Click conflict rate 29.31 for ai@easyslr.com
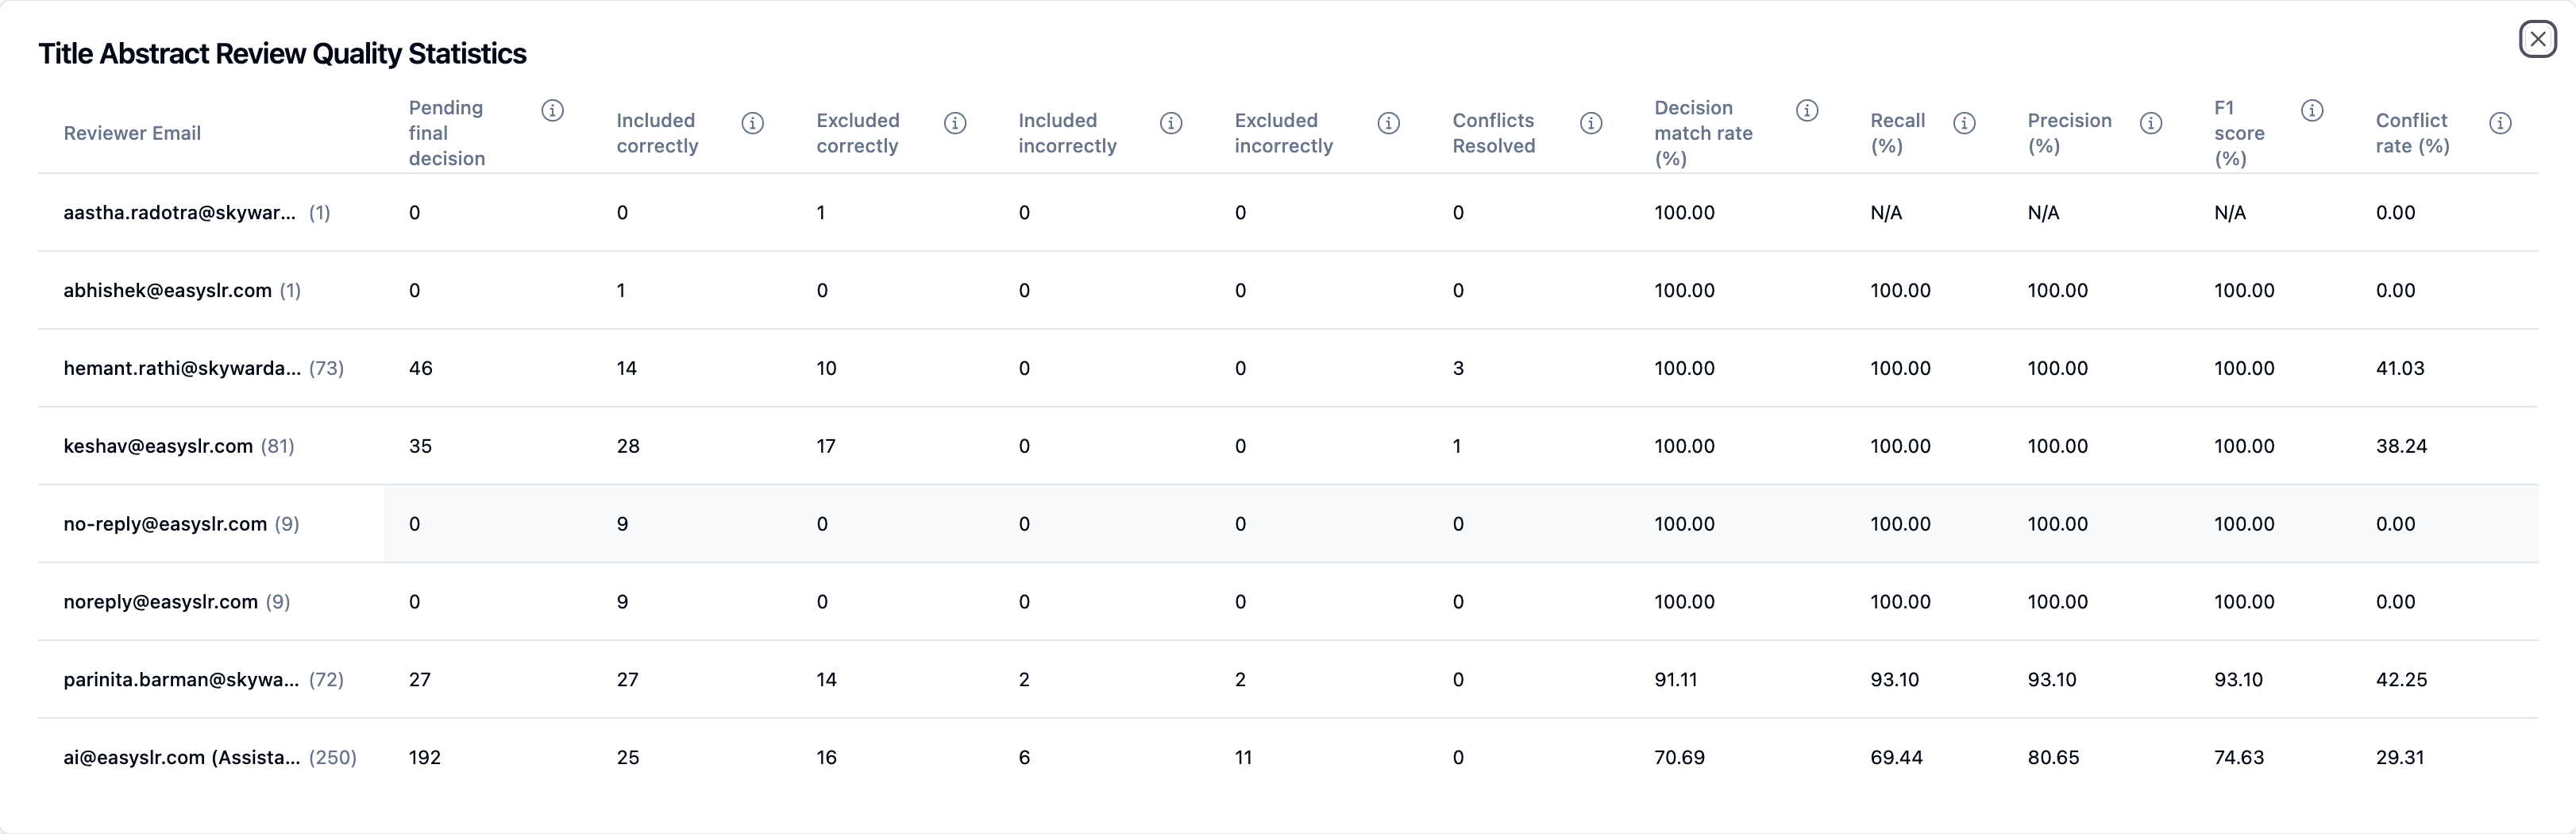The height and width of the screenshot is (834, 2576). 2400,758
